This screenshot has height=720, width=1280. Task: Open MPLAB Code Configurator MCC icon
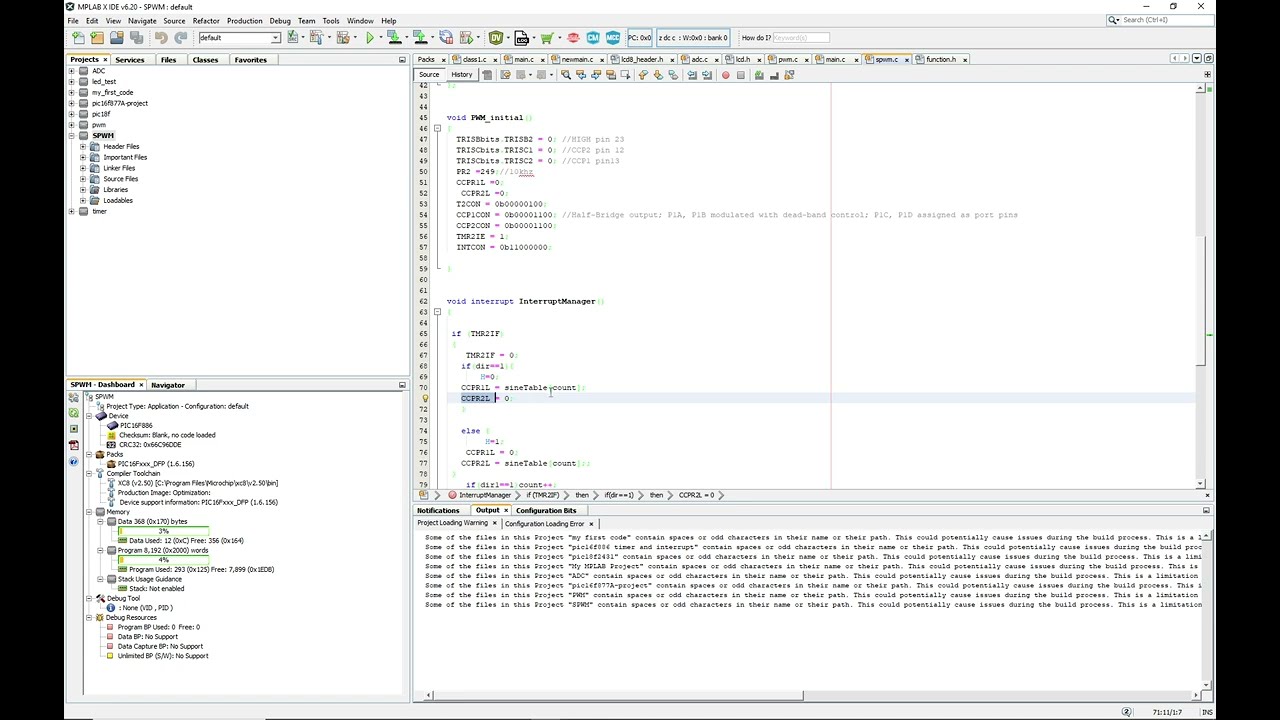tap(613, 38)
